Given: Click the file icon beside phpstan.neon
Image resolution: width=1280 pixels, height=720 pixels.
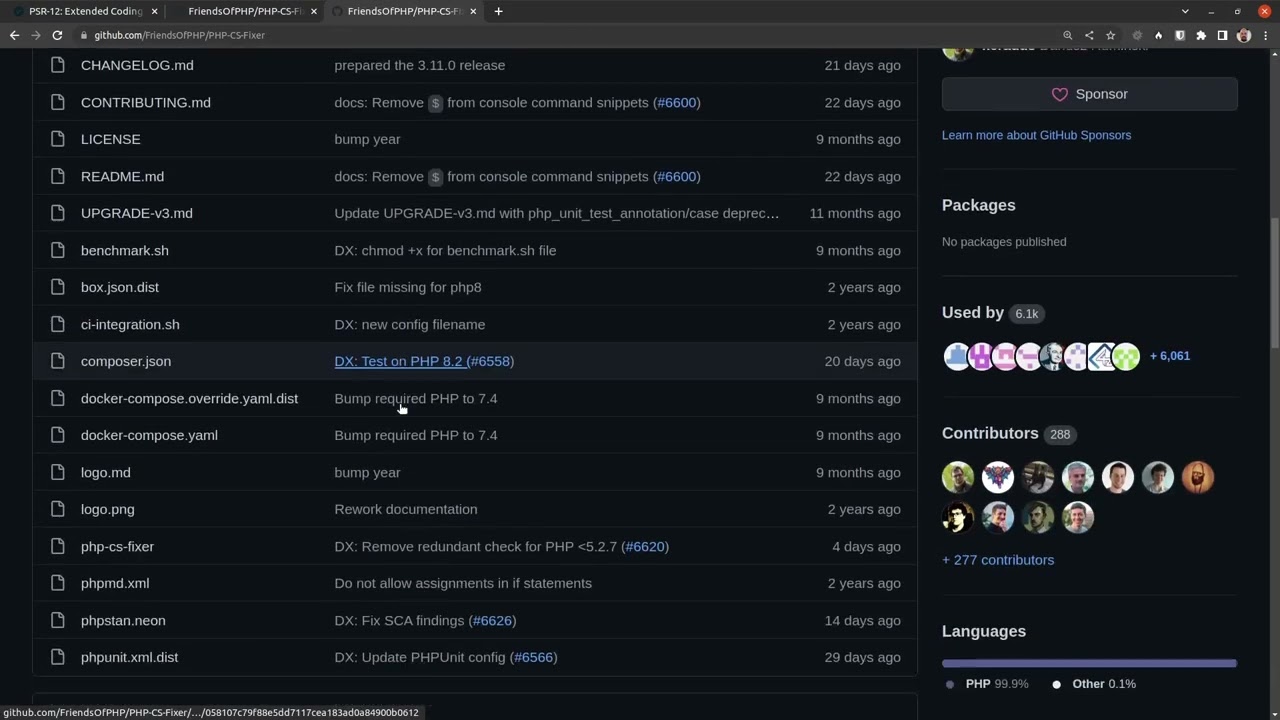Looking at the screenshot, I should 58,620.
